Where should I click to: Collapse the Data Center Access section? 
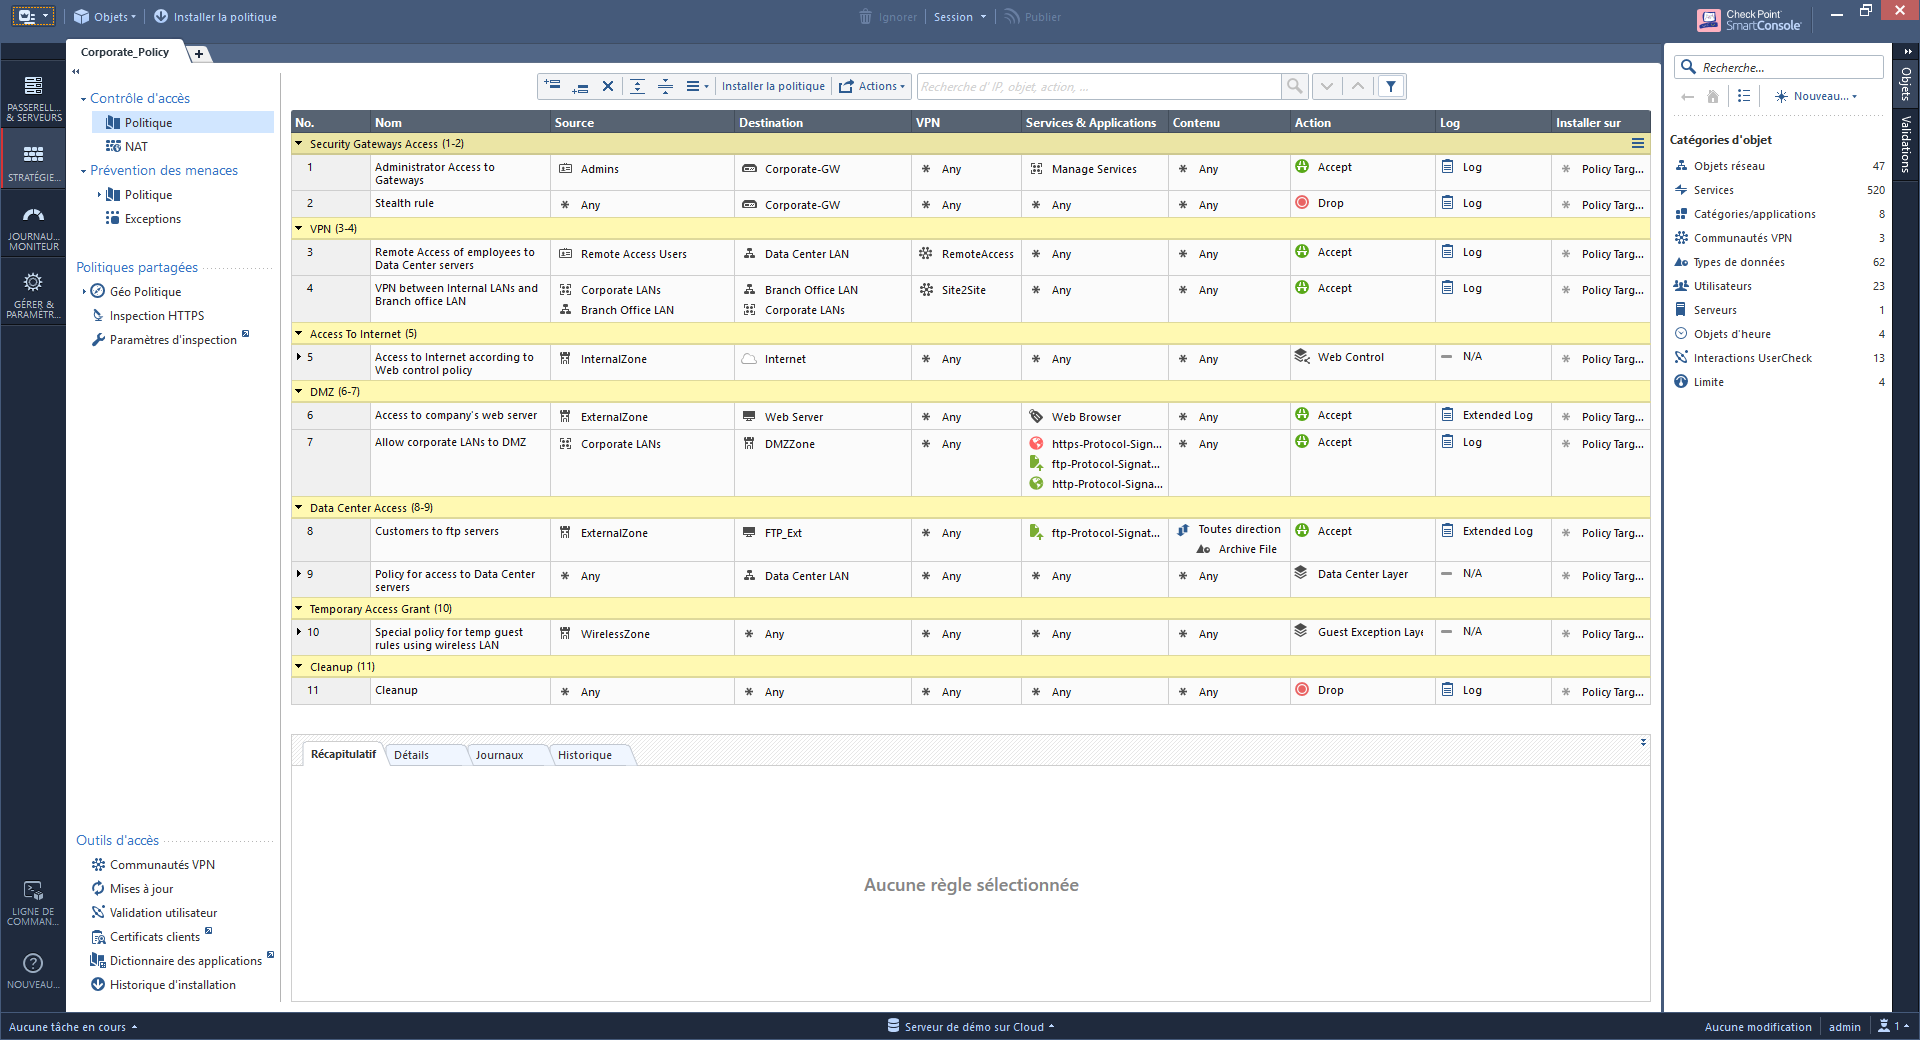(x=298, y=508)
